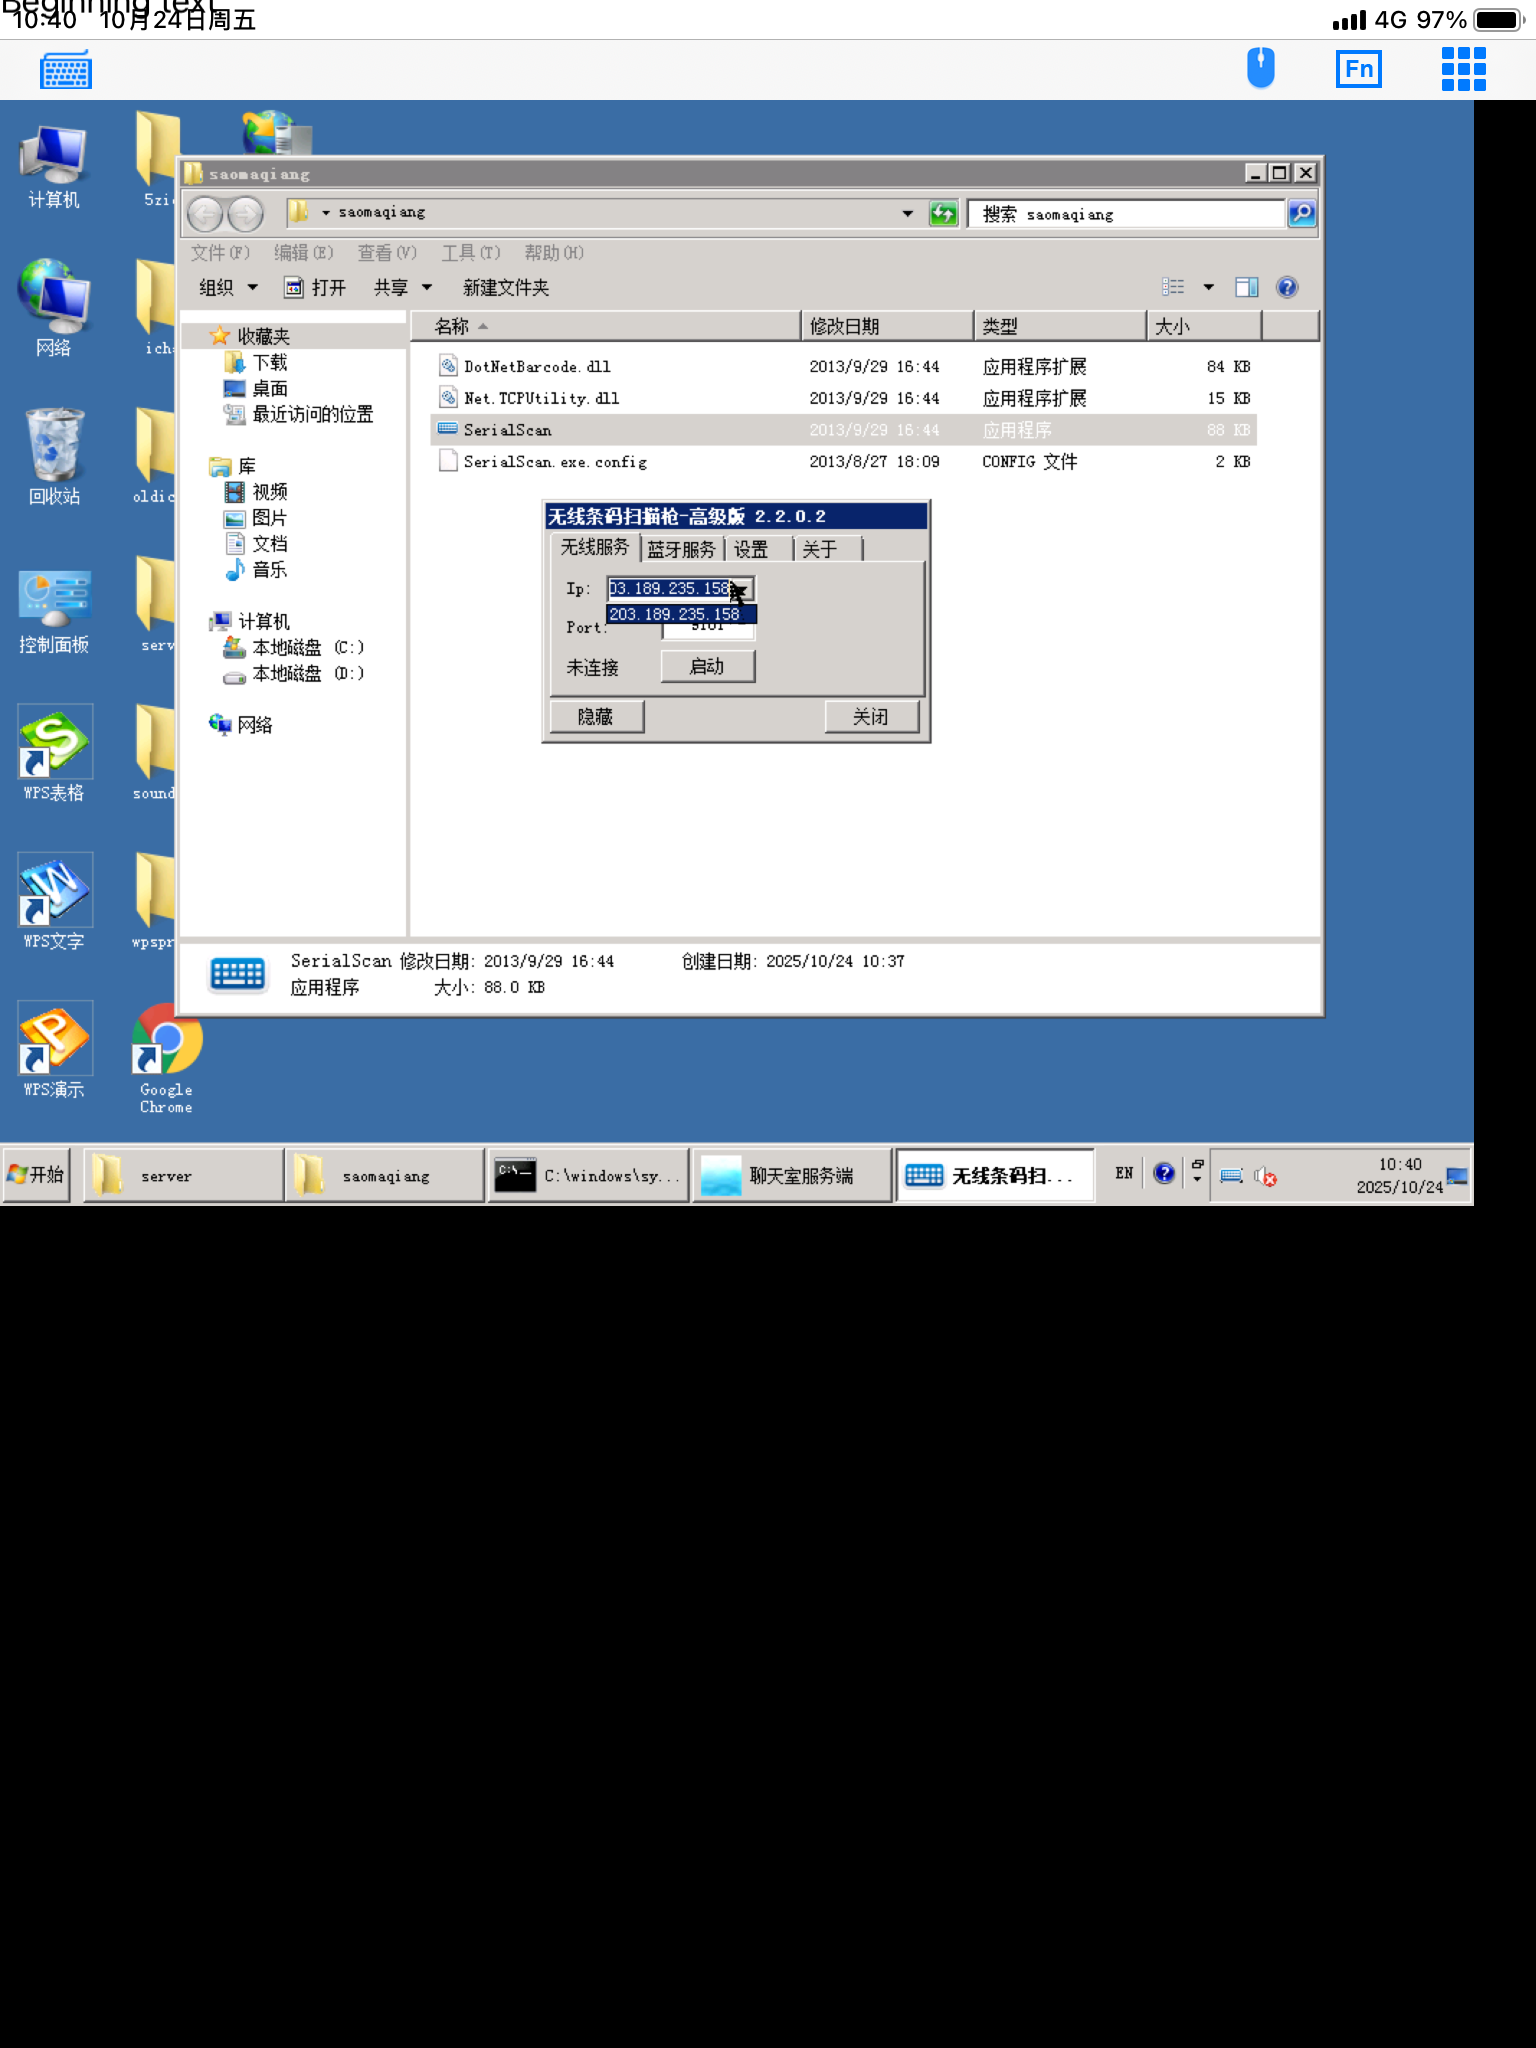The width and height of the screenshot is (1536, 2048).
Task: Click the 隐藏 button
Action: coord(596,717)
